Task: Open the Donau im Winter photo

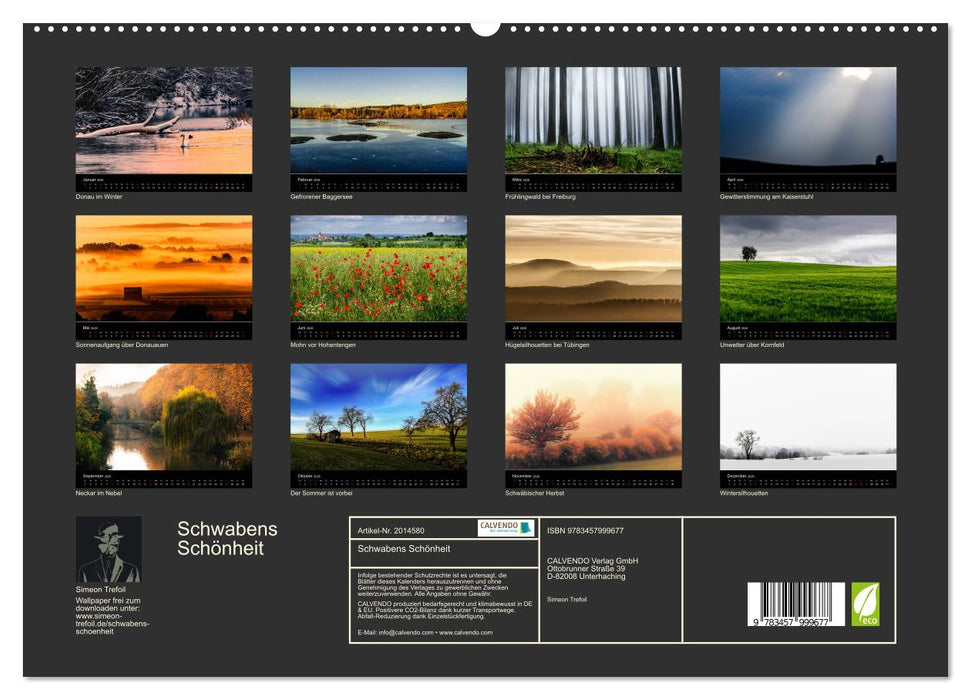Action: (x=164, y=121)
